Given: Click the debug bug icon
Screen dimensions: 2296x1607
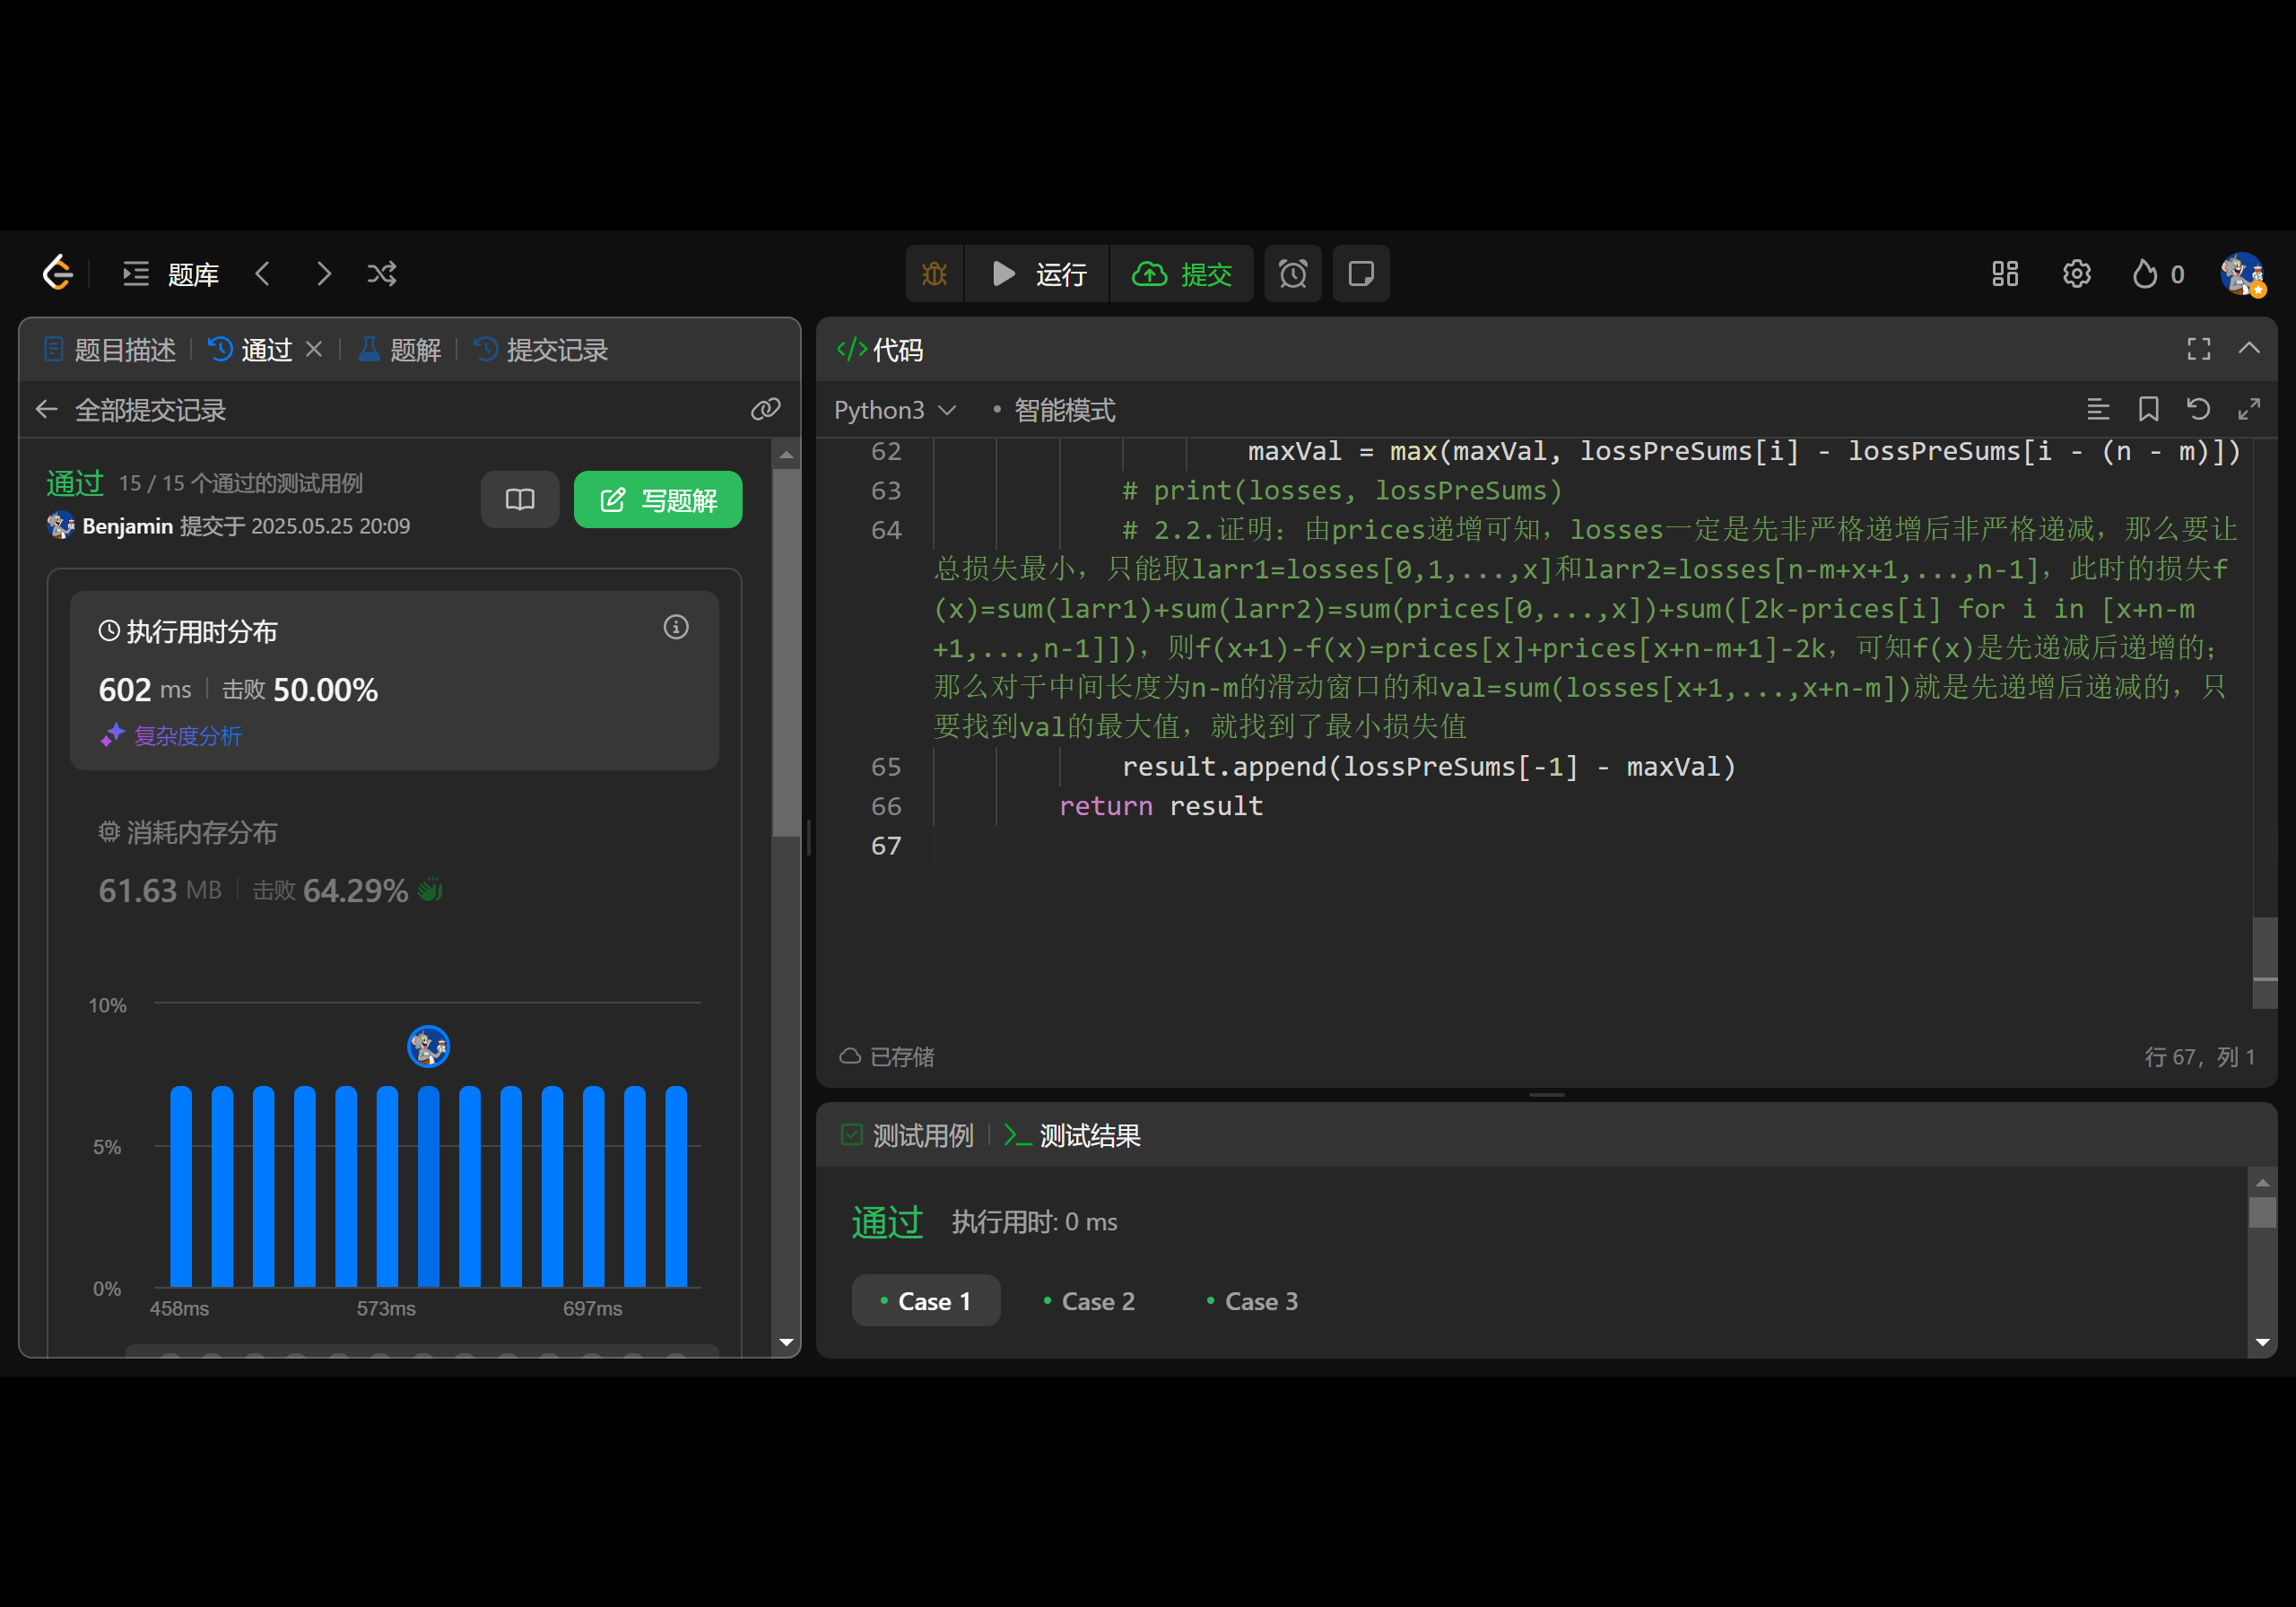Looking at the screenshot, I should [x=934, y=273].
